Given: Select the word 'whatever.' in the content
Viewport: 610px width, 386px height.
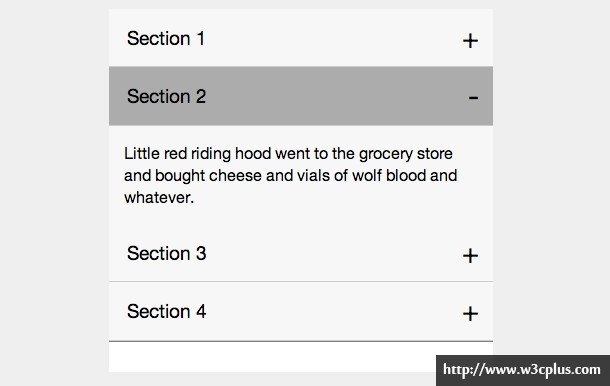Looking at the screenshot, I should point(159,198).
